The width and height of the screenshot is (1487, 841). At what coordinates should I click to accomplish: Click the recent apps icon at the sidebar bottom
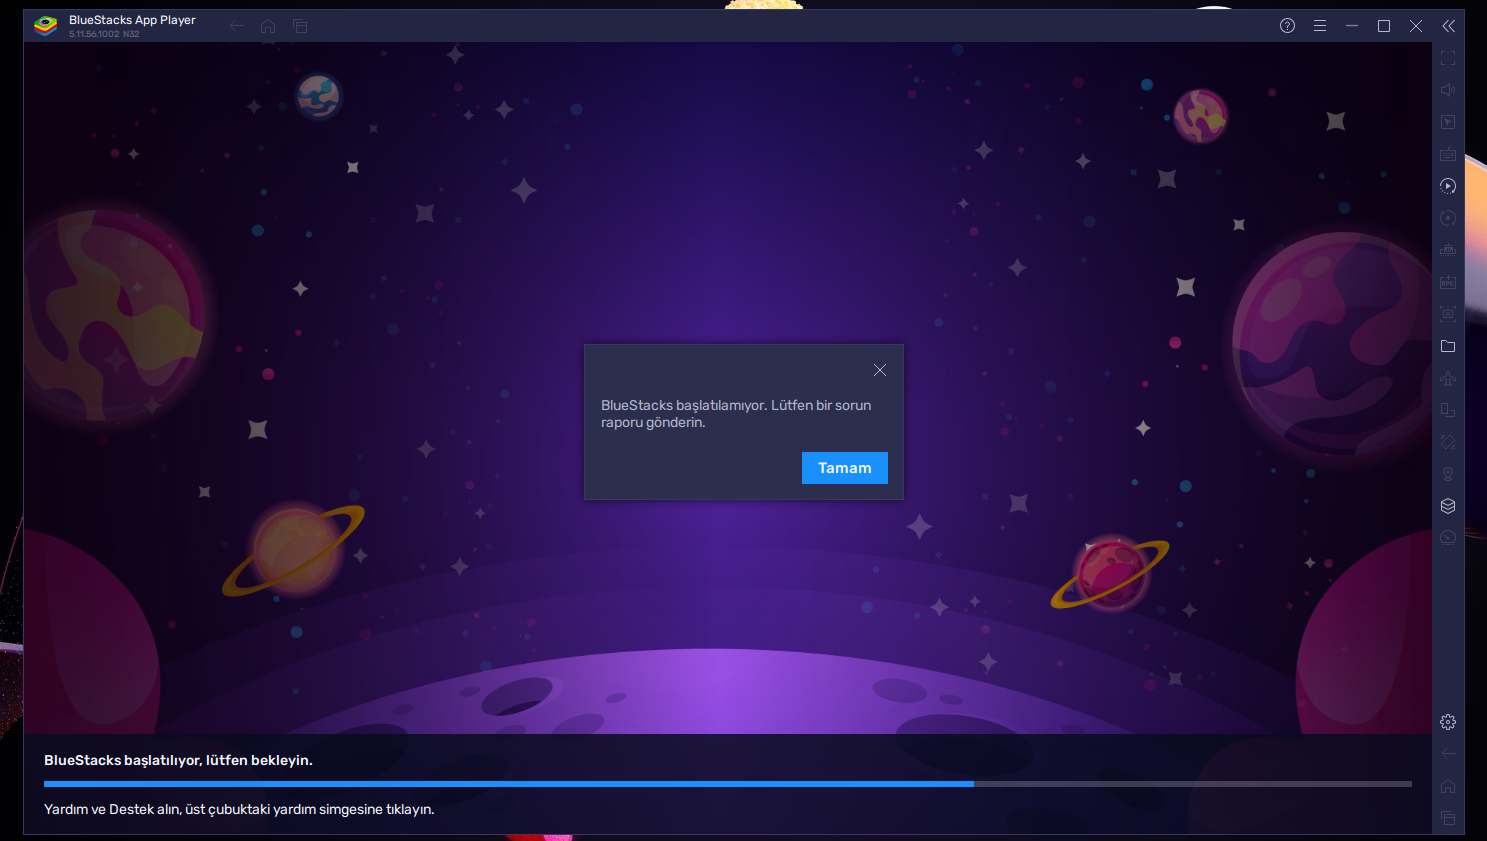coord(1448,818)
